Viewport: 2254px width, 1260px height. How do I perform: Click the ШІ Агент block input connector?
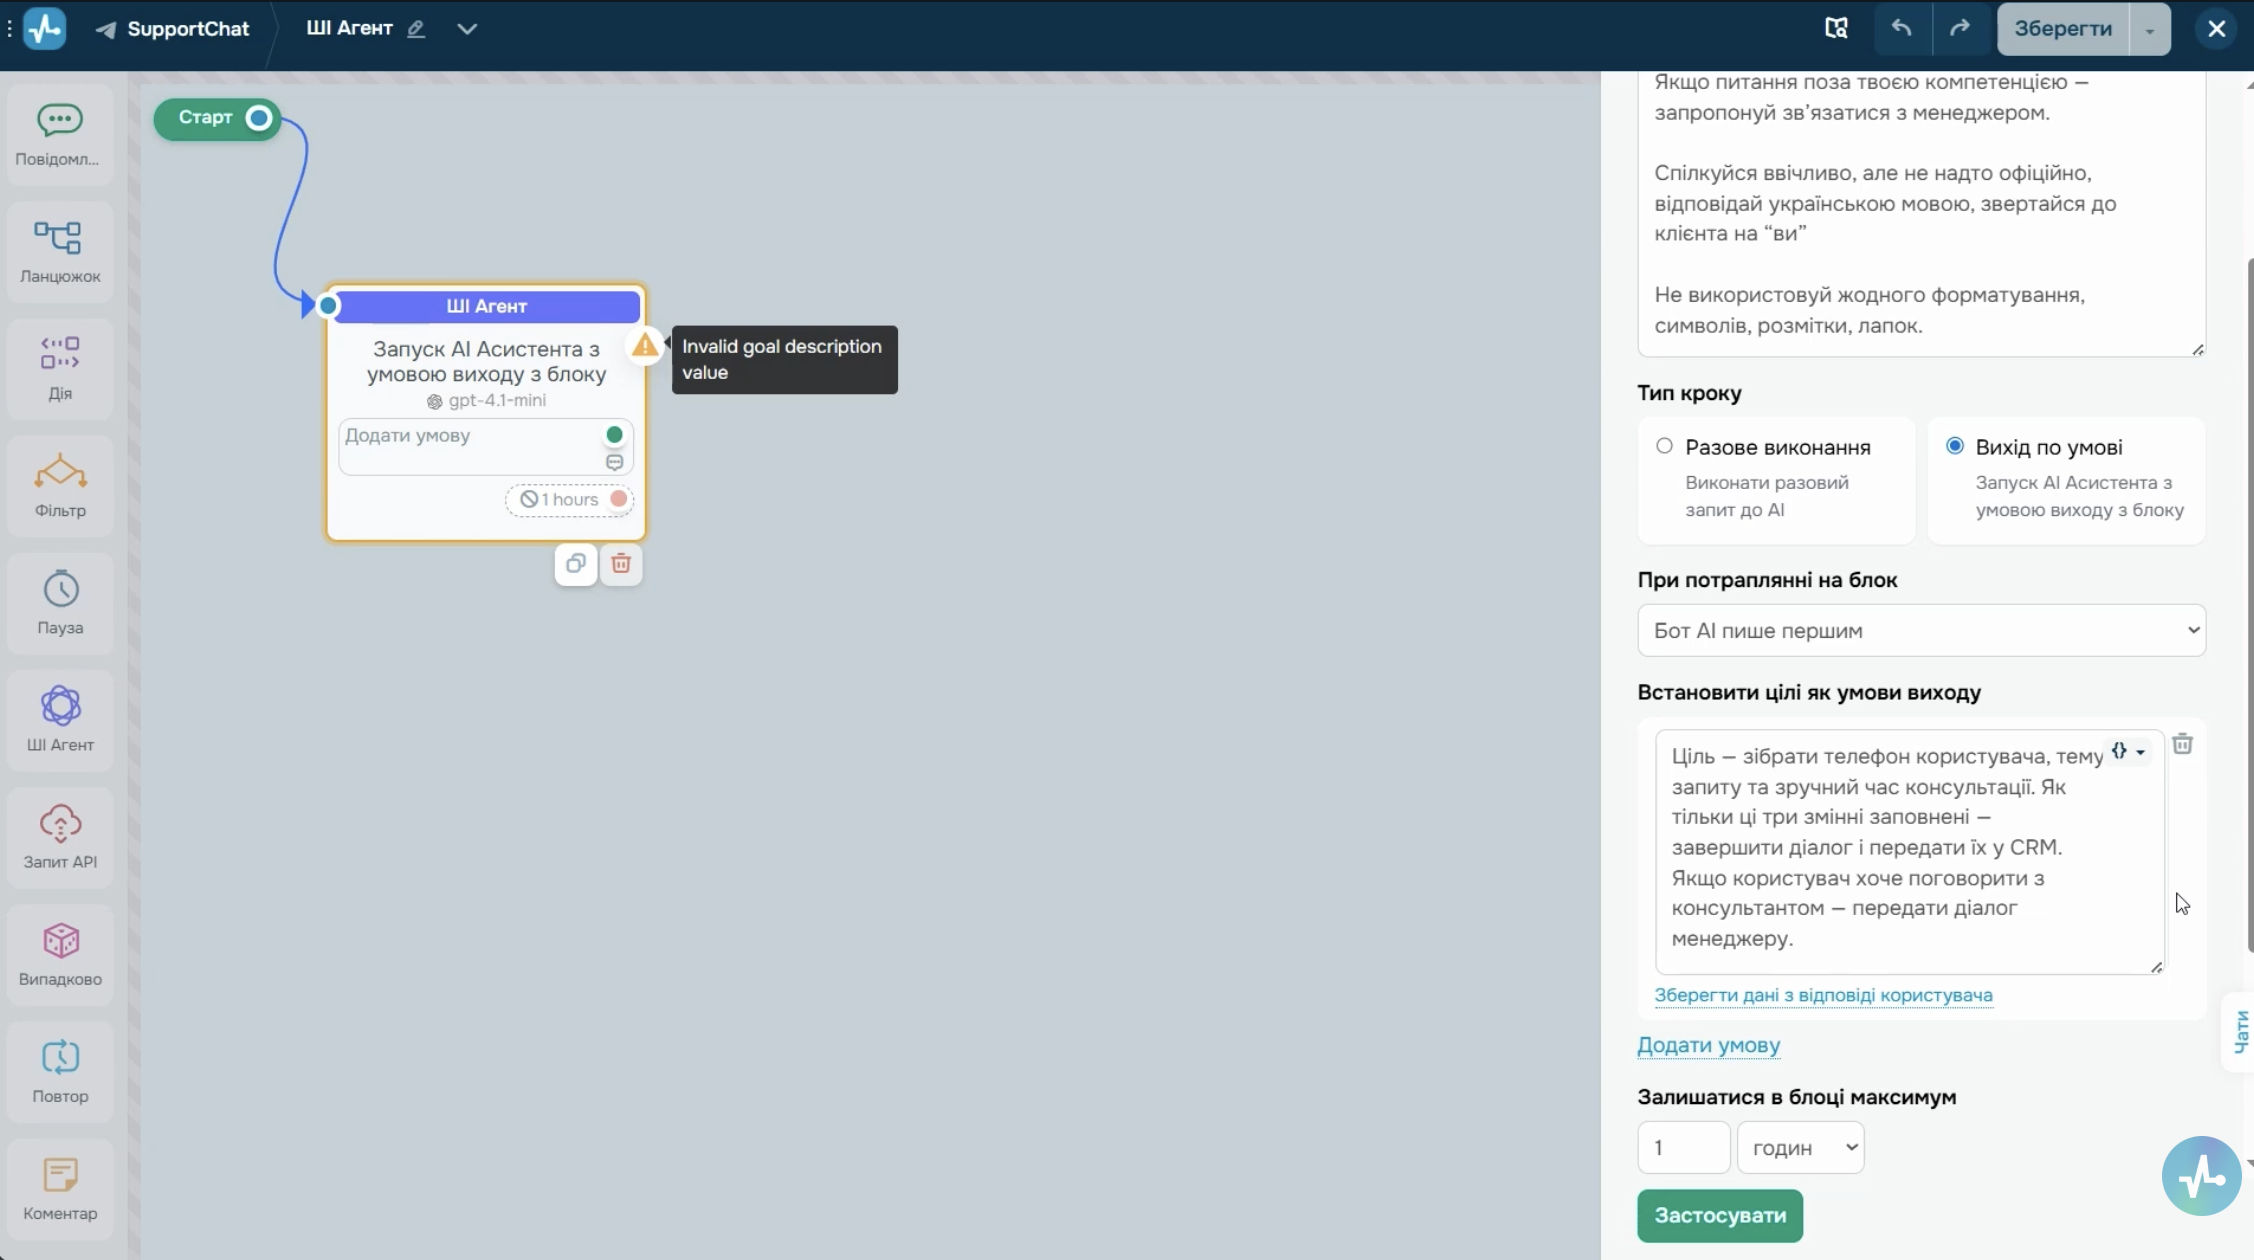(328, 306)
